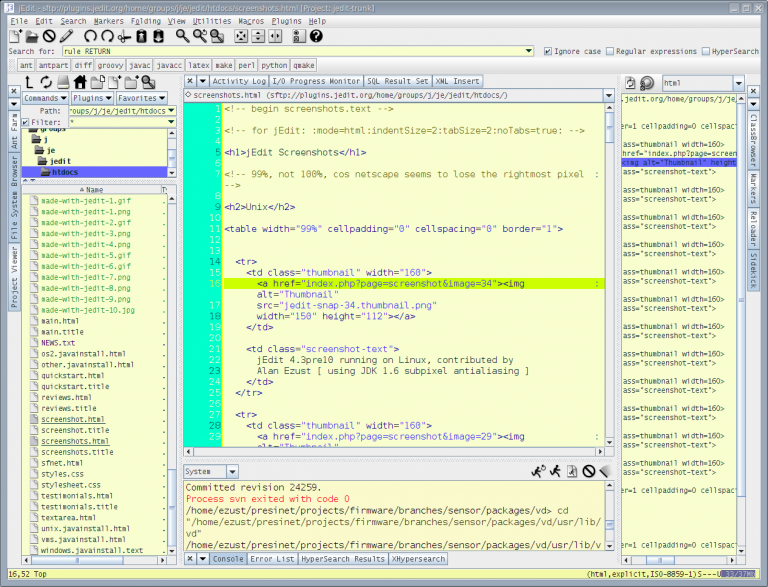The height and width of the screenshot is (587, 768).
Task: Click the home directory icon in file browser
Action: (x=79, y=82)
